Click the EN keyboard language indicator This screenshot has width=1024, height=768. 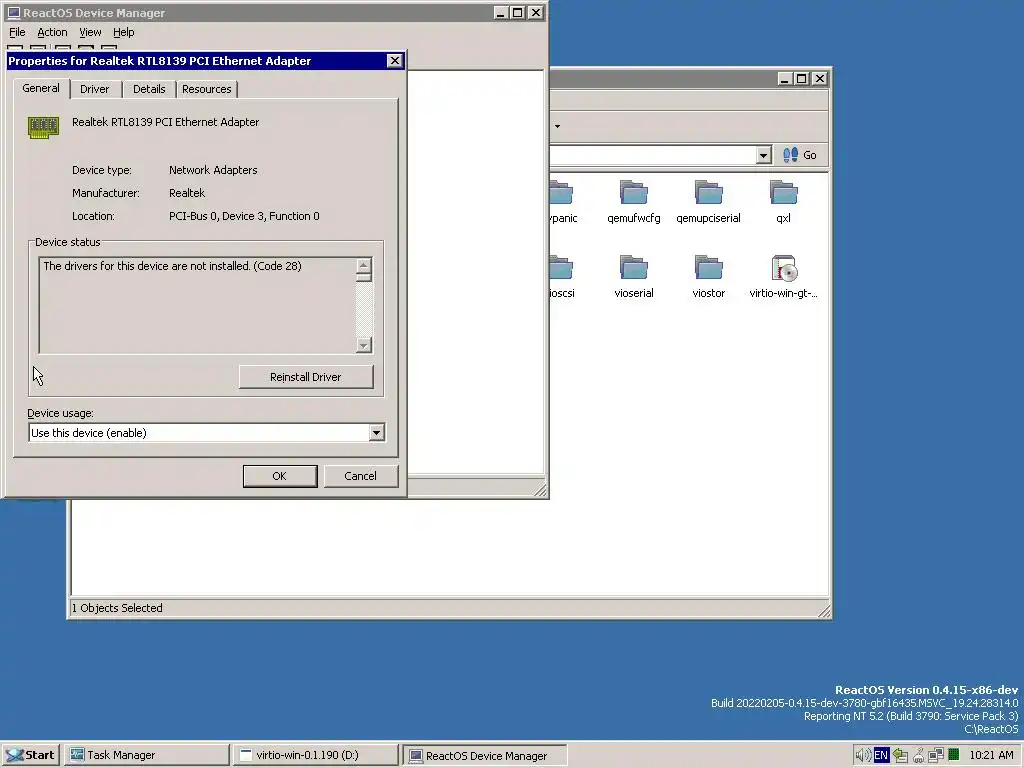[881, 755]
